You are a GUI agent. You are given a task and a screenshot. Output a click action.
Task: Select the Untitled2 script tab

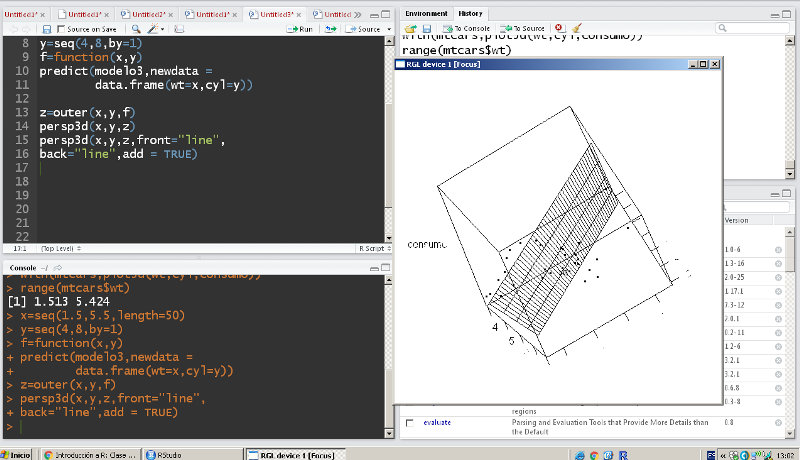tap(148, 15)
